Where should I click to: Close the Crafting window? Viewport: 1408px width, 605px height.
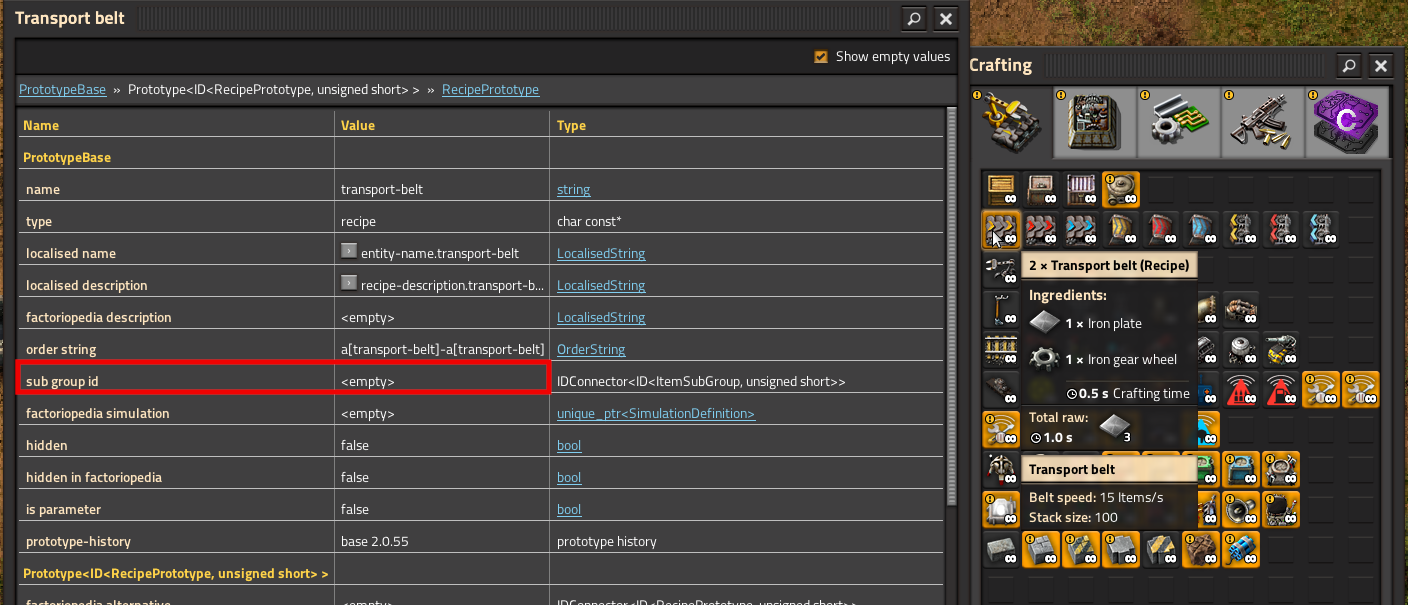click(x=1381, y=66)
